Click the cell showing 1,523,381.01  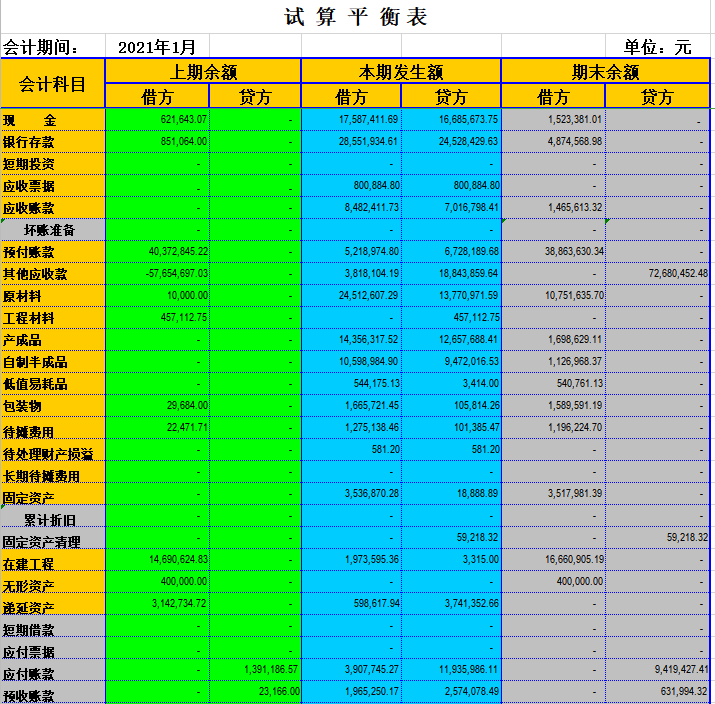pos(554,120)
